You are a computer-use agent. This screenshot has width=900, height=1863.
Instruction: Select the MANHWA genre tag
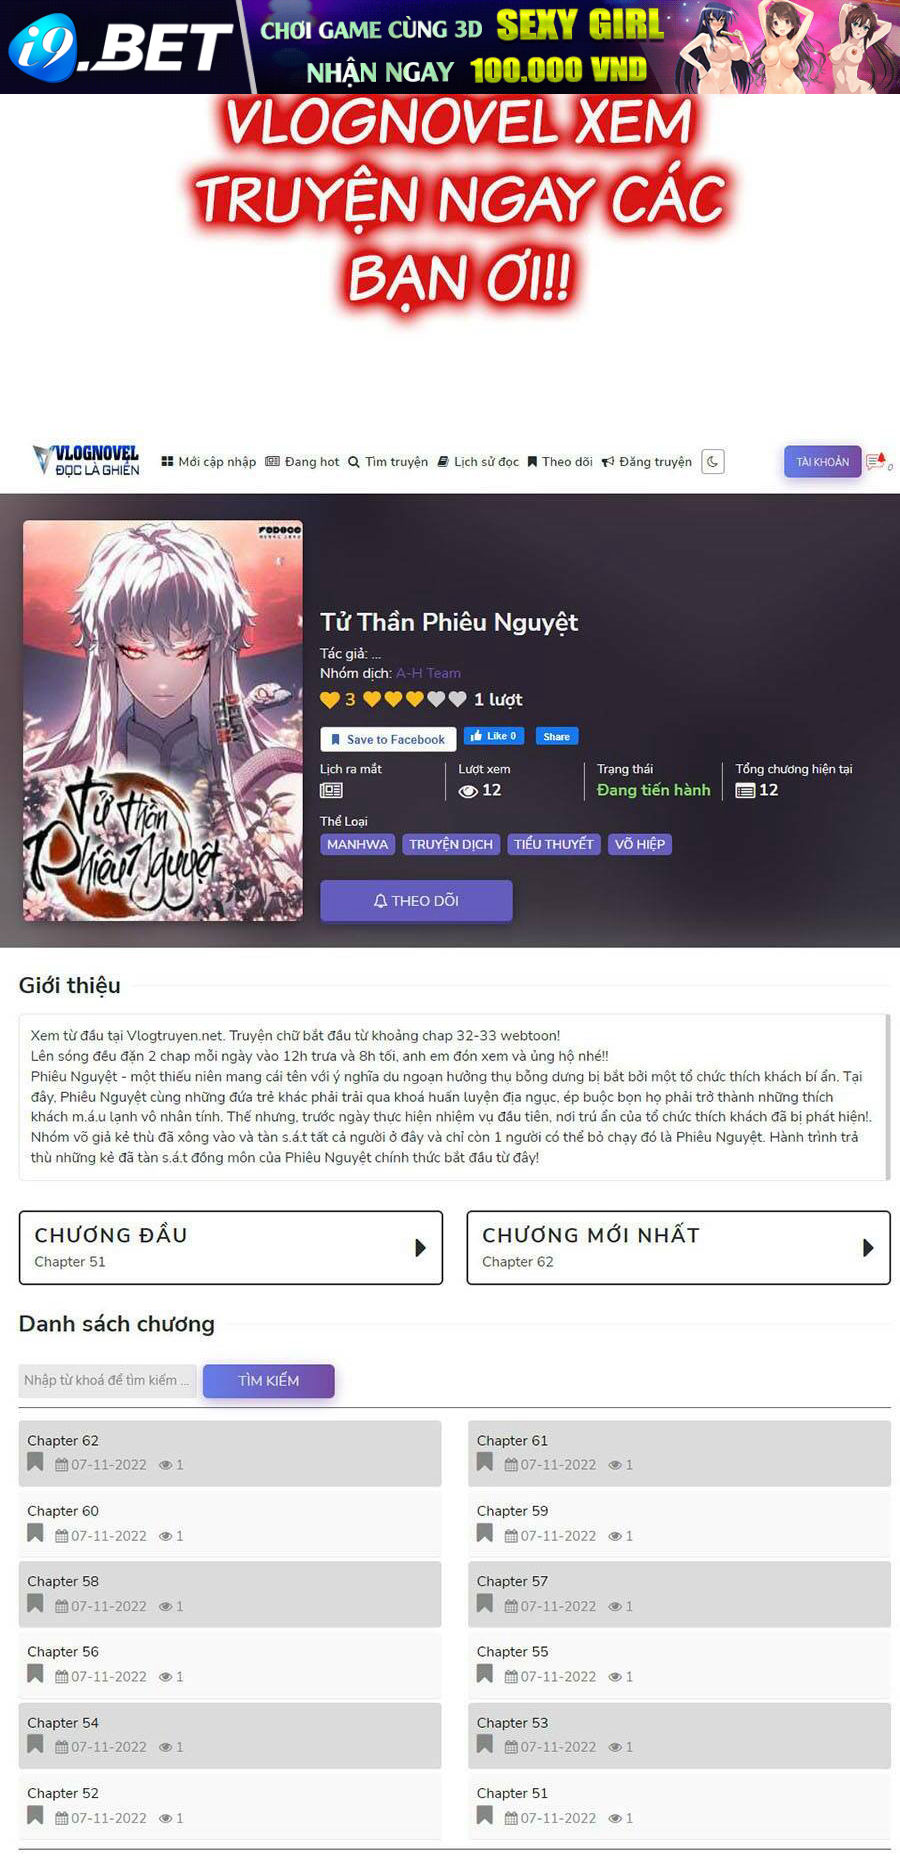[357, 844]
